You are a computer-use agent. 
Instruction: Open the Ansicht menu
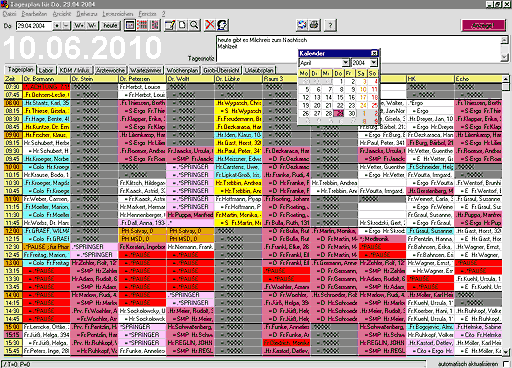(62, 14)
